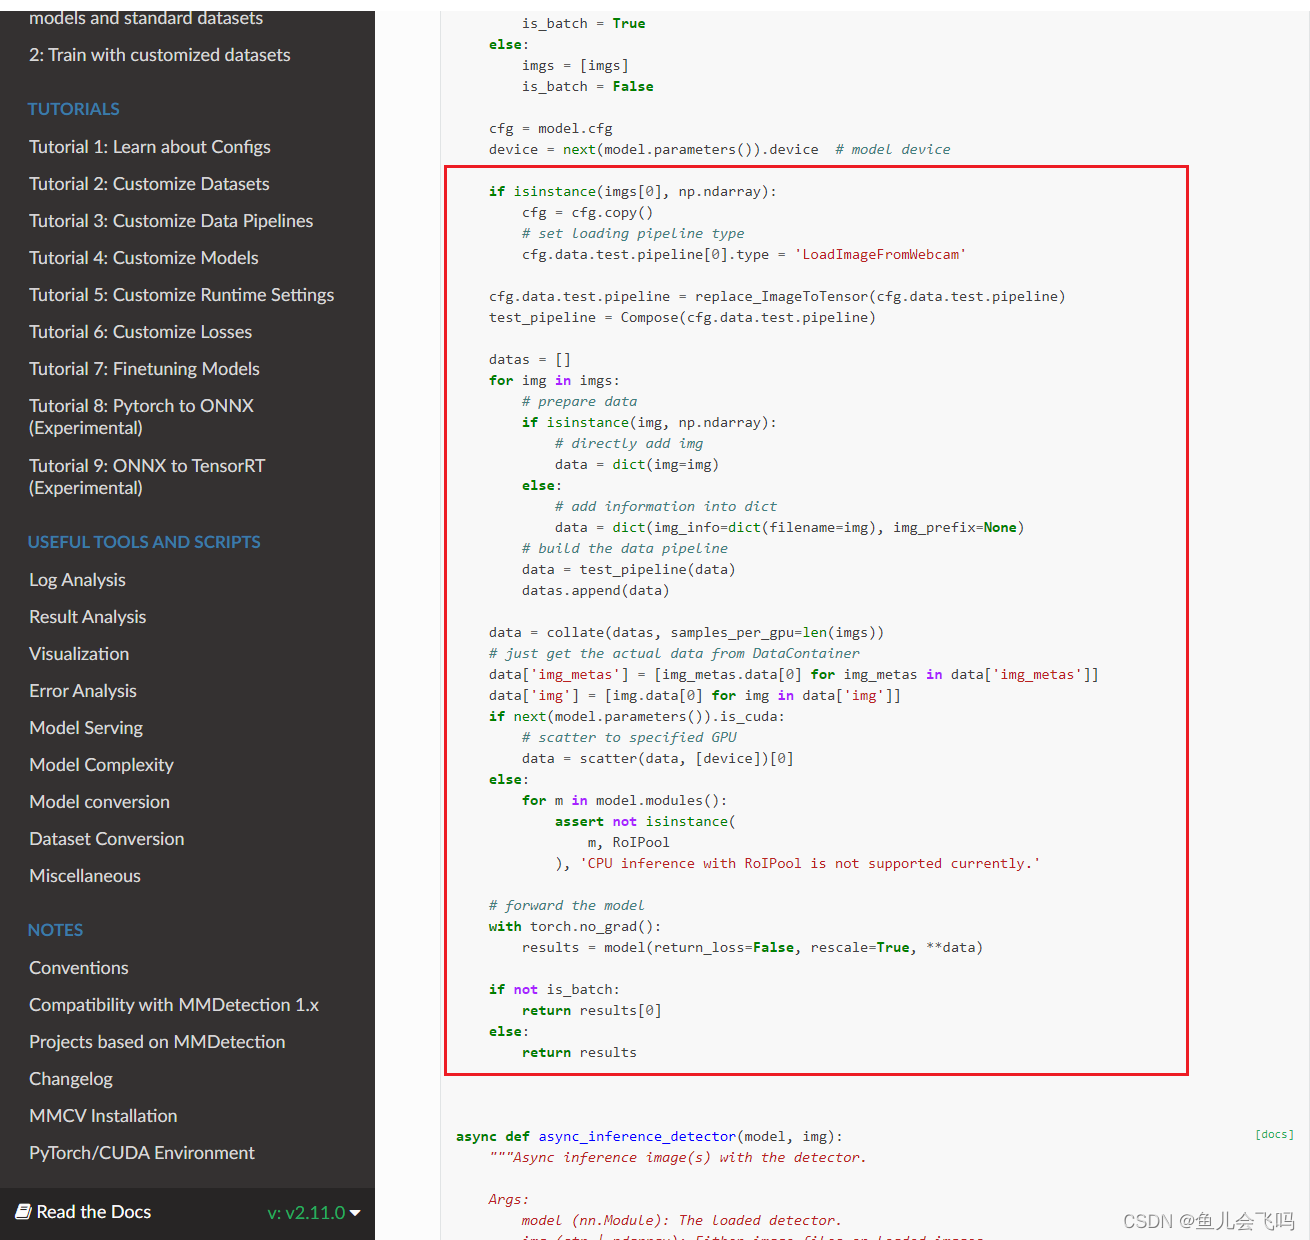Open the [docs] source link for async_inference_detector
Screen dimensions: 1310x1240
pos(1273,1134)
